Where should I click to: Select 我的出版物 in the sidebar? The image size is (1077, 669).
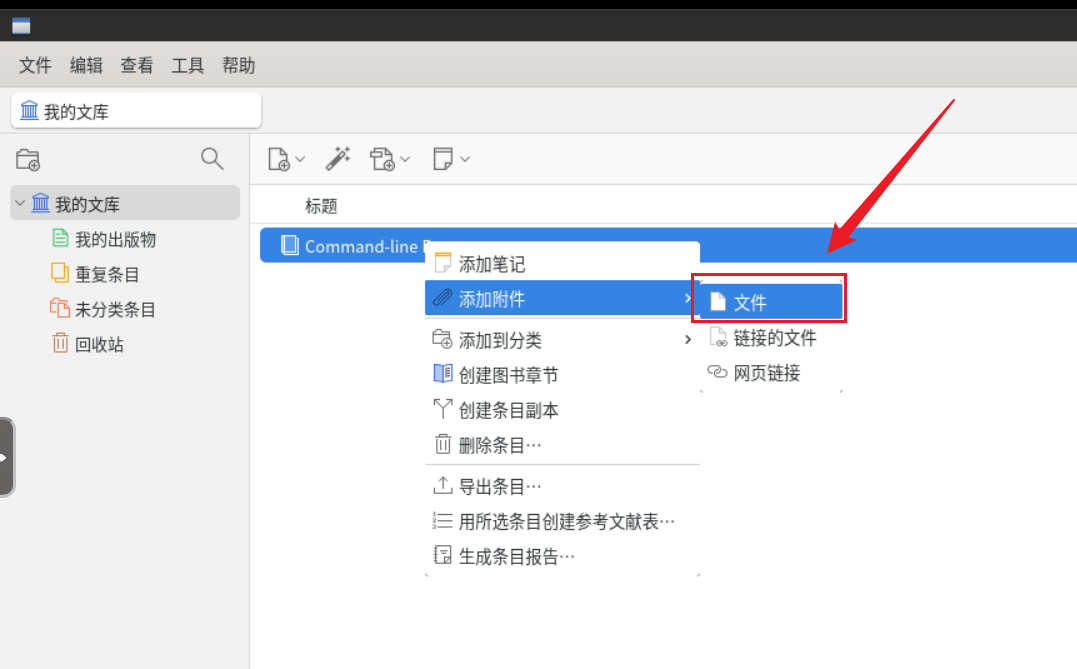115,239
